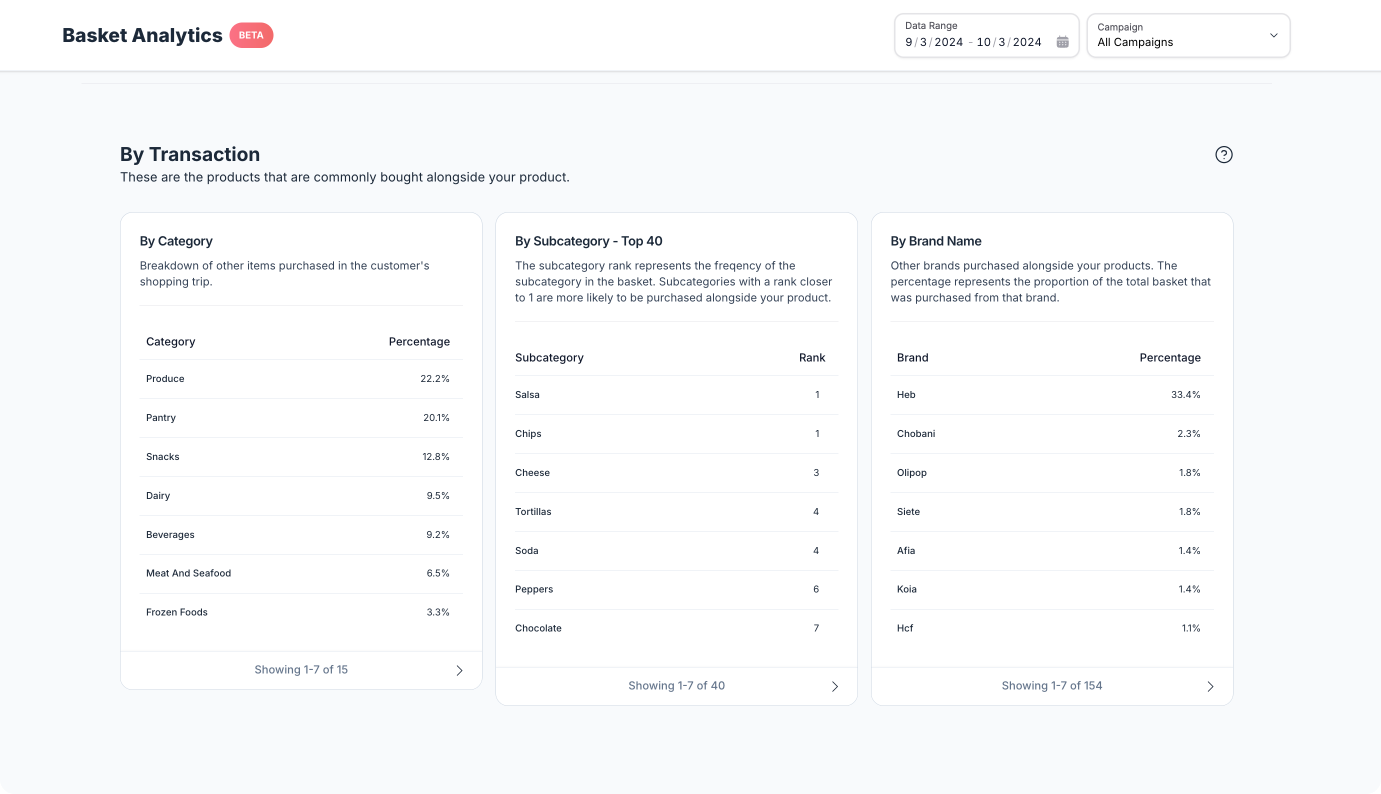Select the Chobani brand row
Screen dimensions: 1381x794
coord(1052,434)
